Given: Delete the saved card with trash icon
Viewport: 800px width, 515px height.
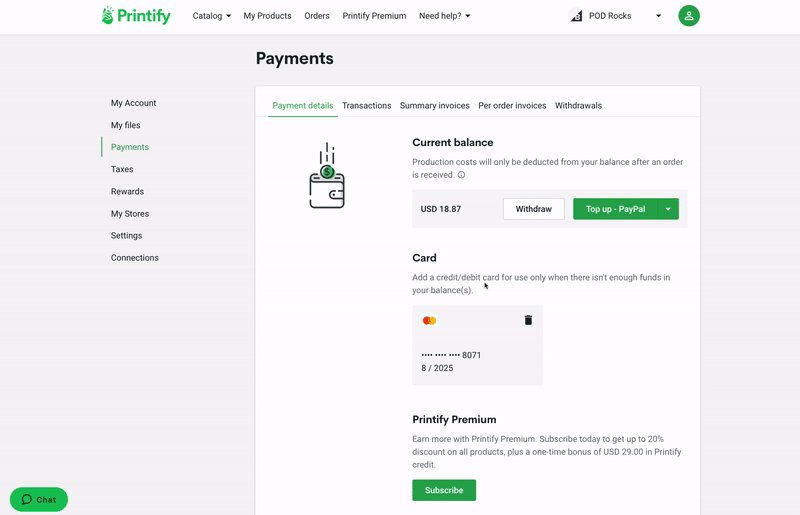Looking at the screenshot, I should tap(528, 320).
